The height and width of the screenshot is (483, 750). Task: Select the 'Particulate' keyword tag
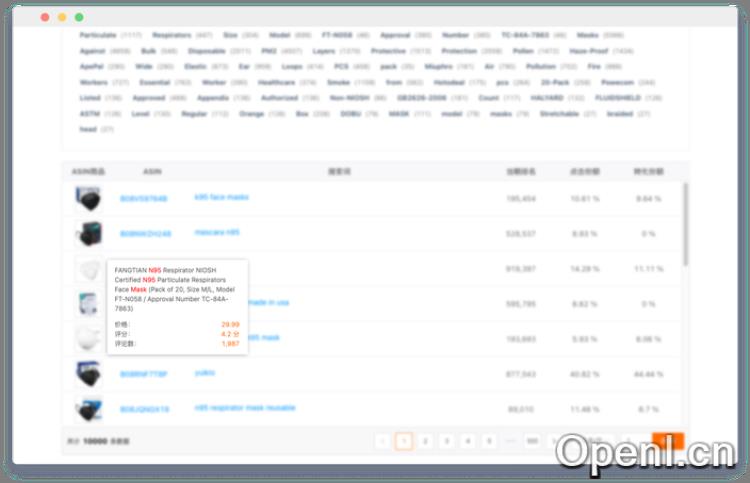[97, 35]
